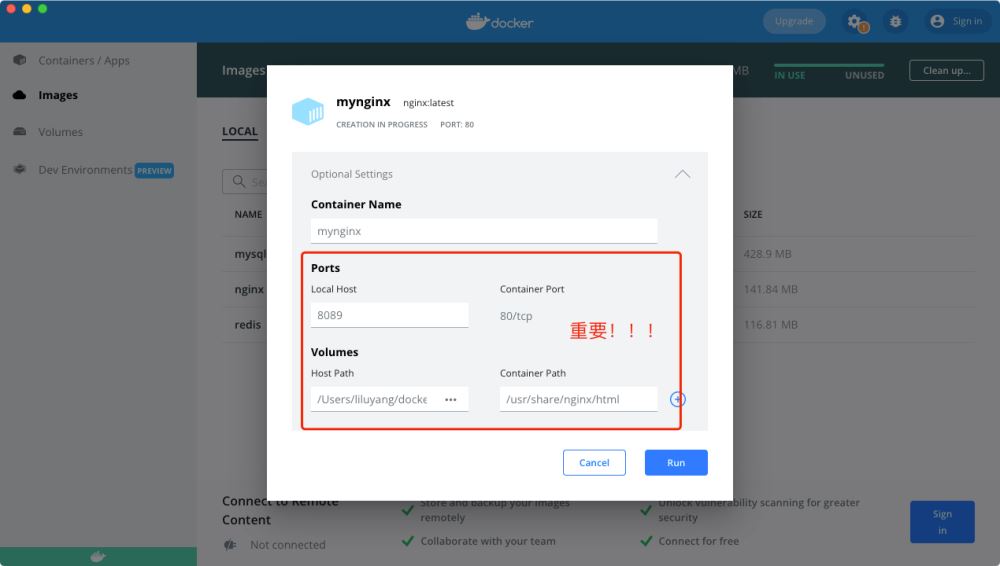Screen dimensions: 1000x566
Task: Switch to the LOCAL tab
Action: 240,131
